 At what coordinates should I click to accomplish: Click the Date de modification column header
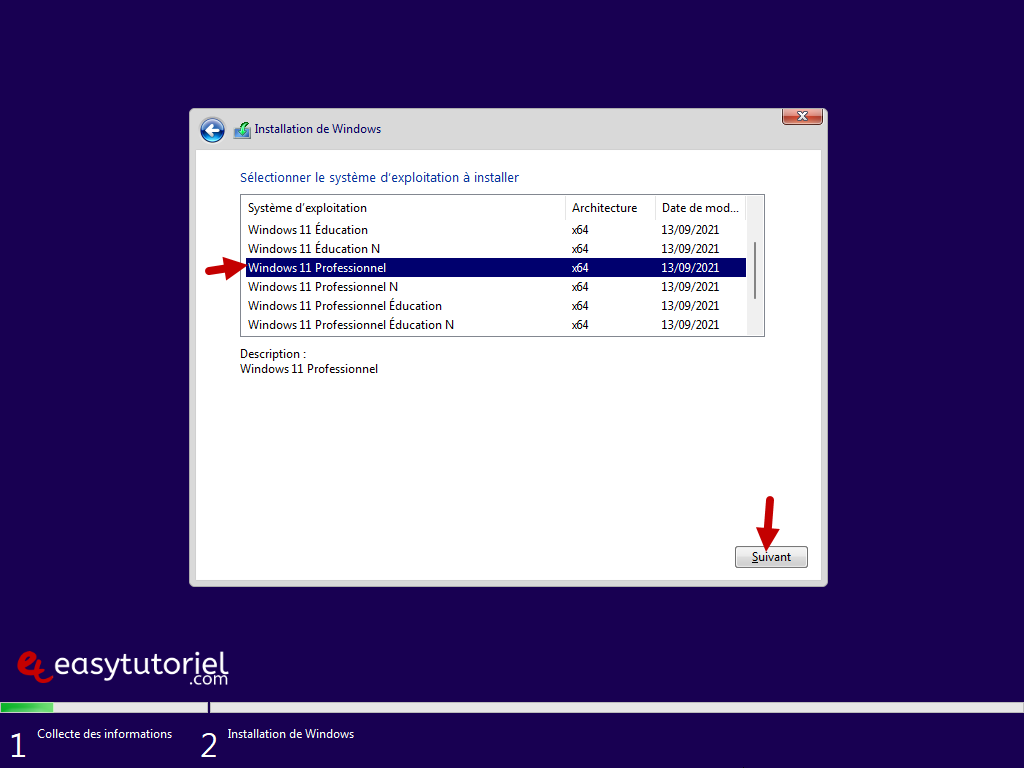point(700,208)
